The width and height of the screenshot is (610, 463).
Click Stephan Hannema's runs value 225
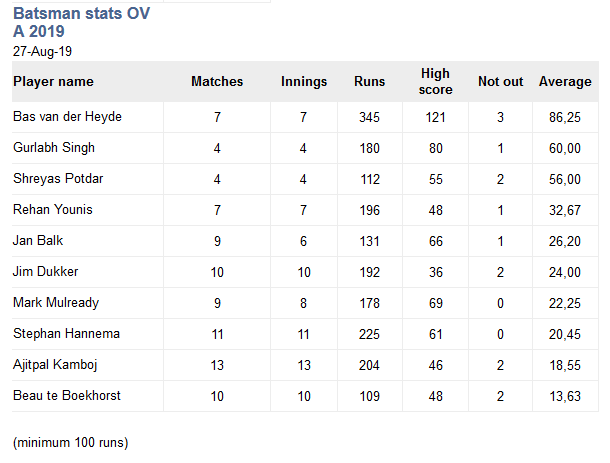tap(369, 334)
